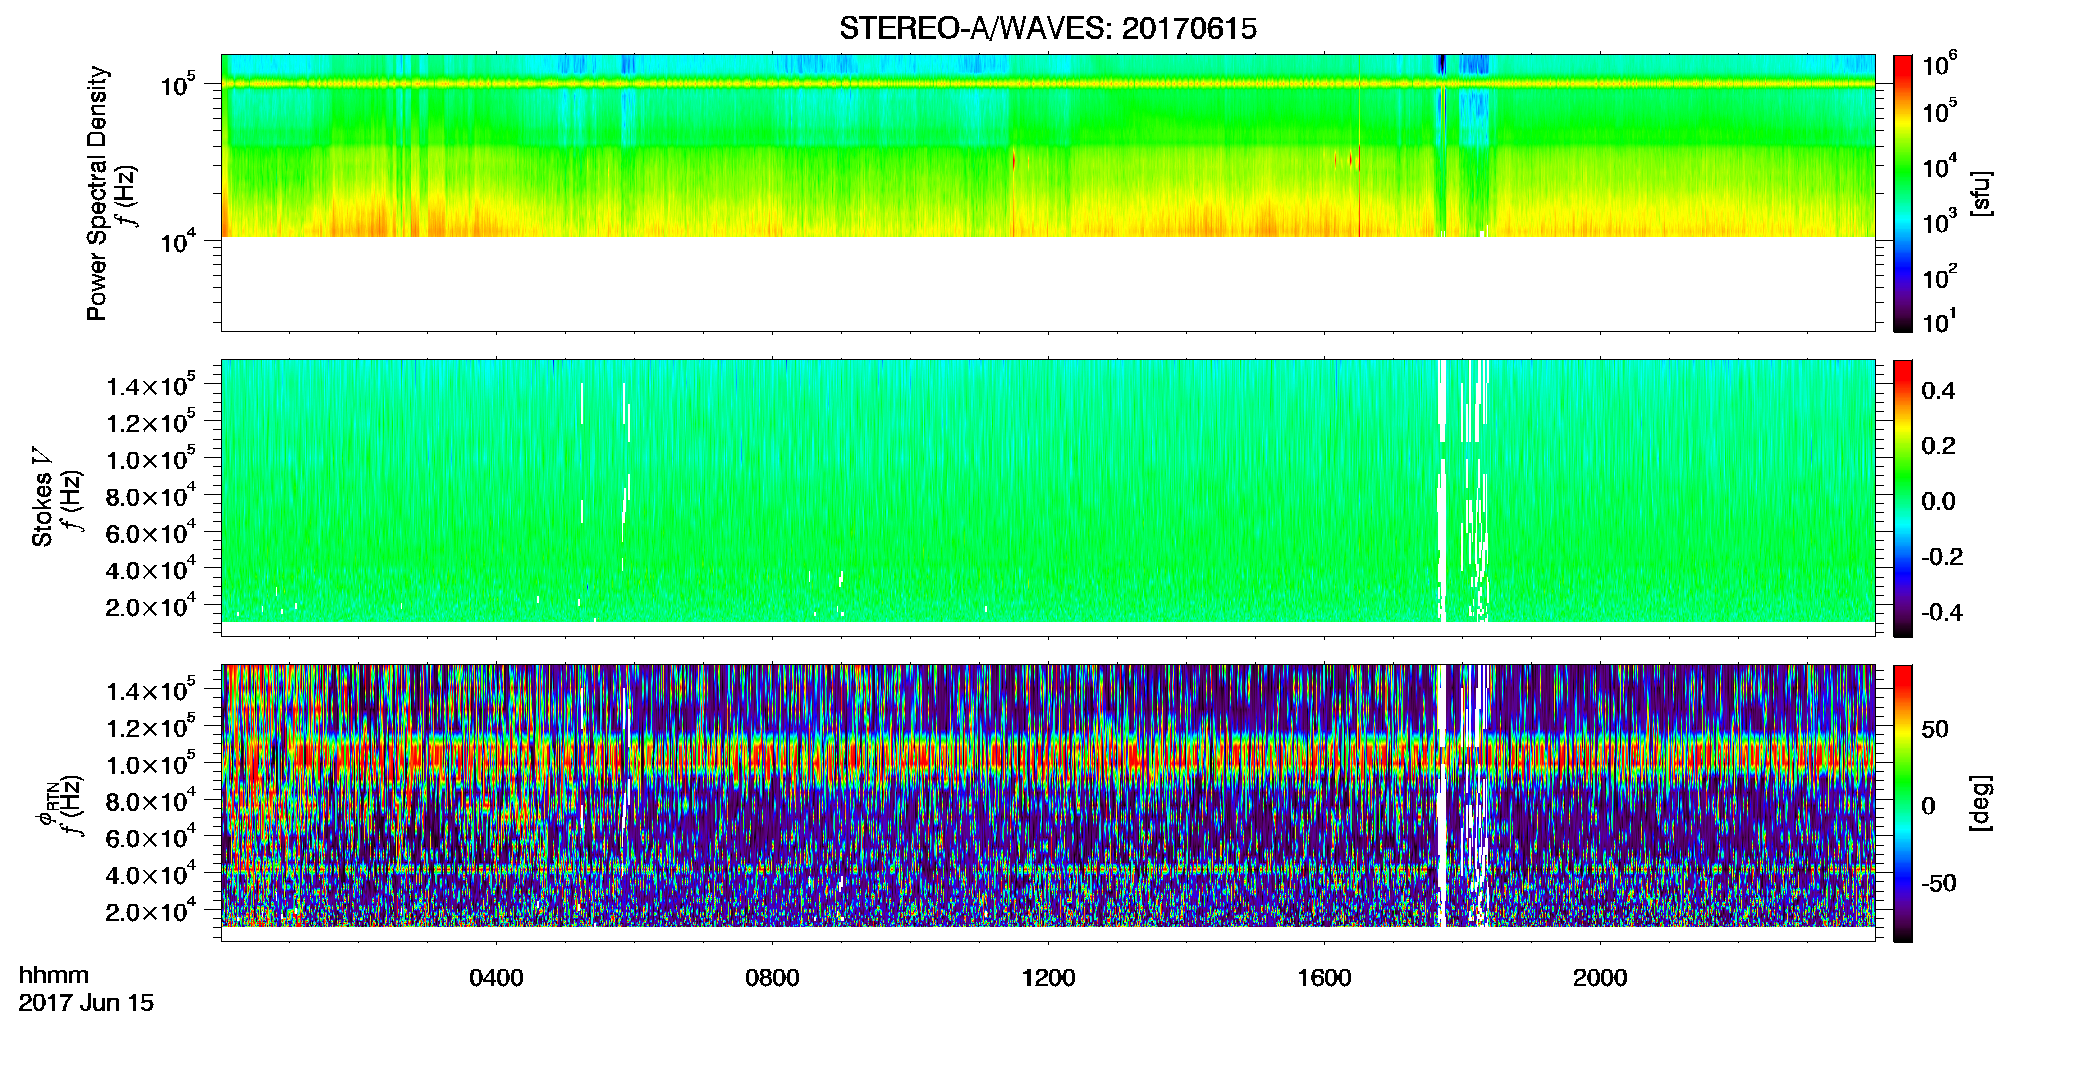Click the Stokes V axis label

point(42,497)
